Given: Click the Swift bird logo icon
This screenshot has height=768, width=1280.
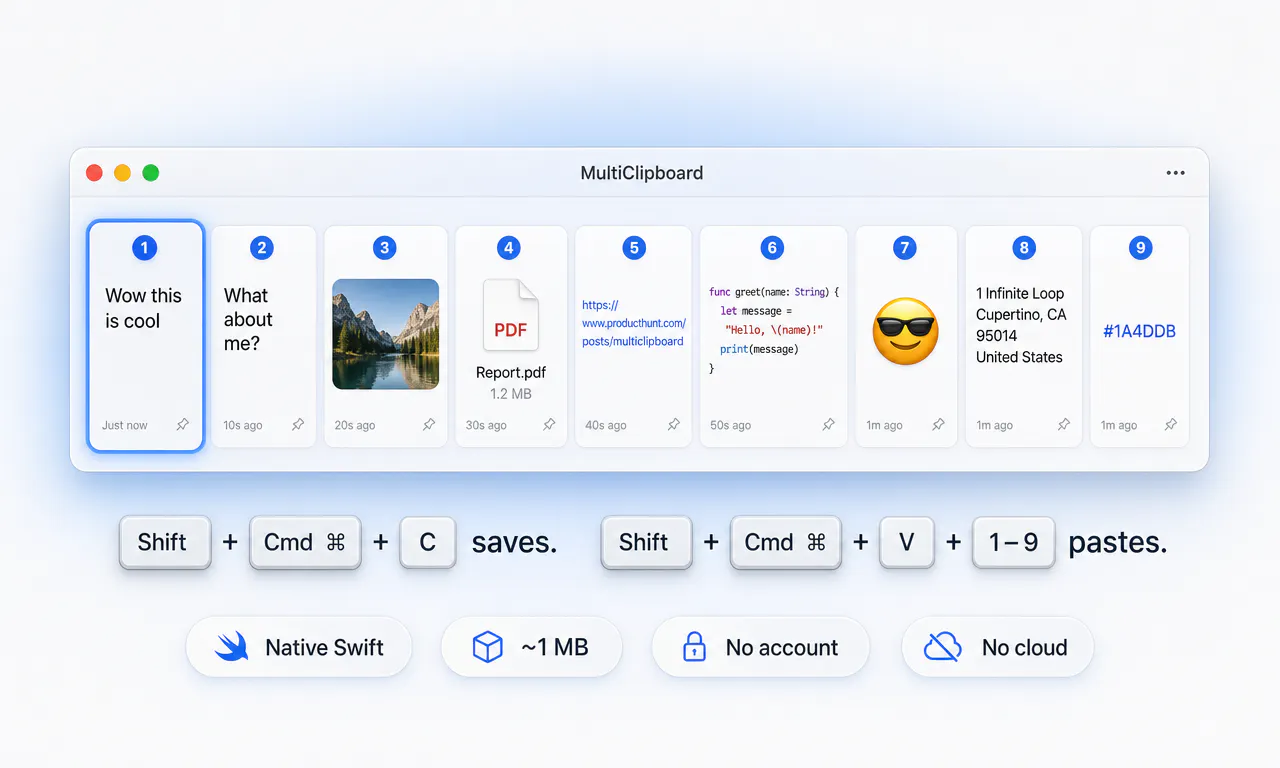Looking at the screenshot, I should [231, 647].
